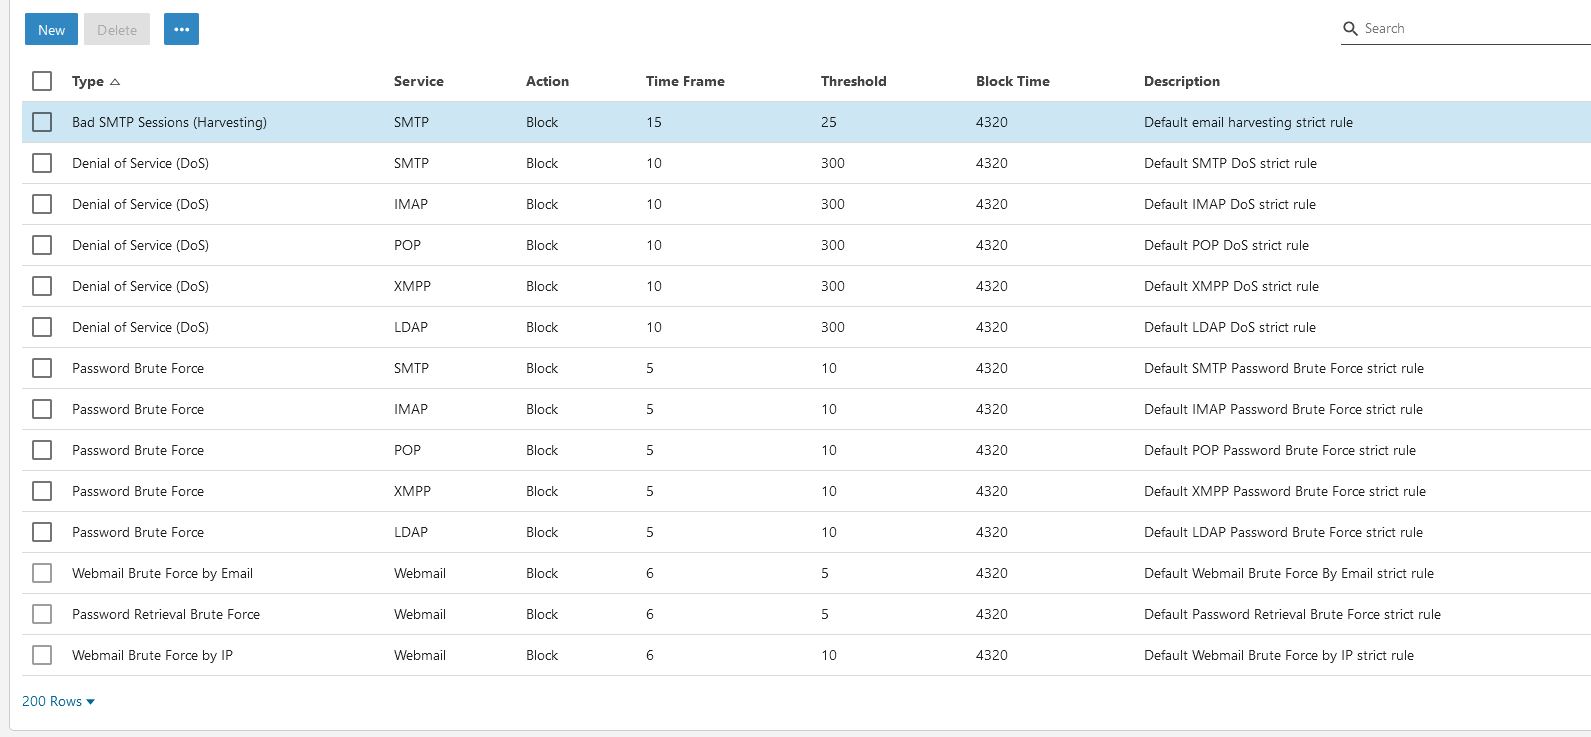Click the search magnifier icon

(x=1350, y=29)
